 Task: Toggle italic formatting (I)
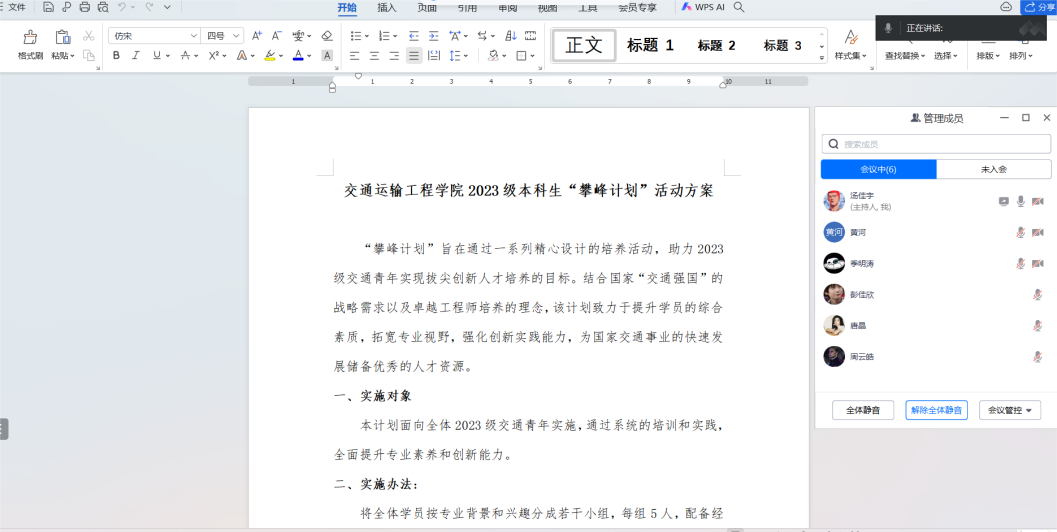pos(135,56)
